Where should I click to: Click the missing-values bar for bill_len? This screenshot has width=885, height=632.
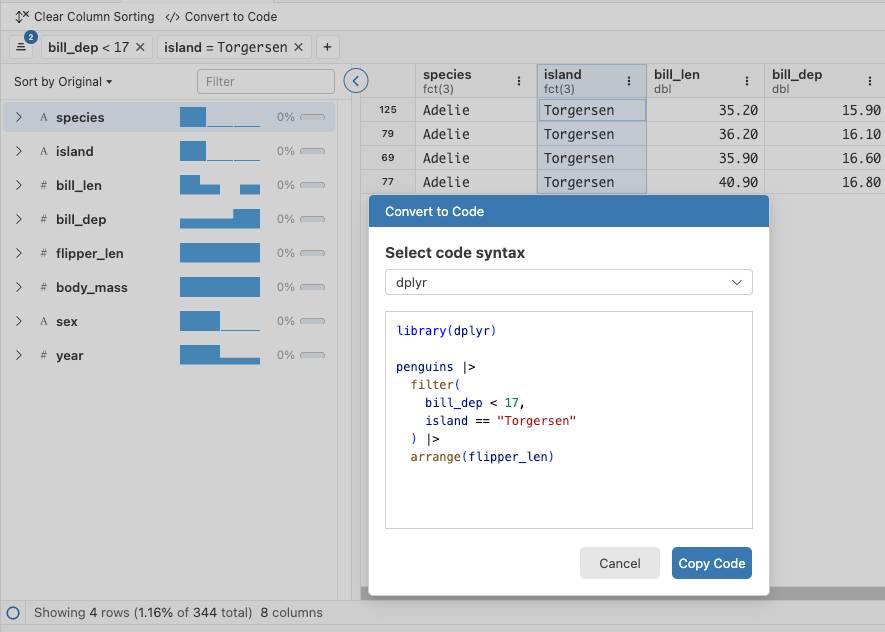pyautogui.click(x=312, y=185)
